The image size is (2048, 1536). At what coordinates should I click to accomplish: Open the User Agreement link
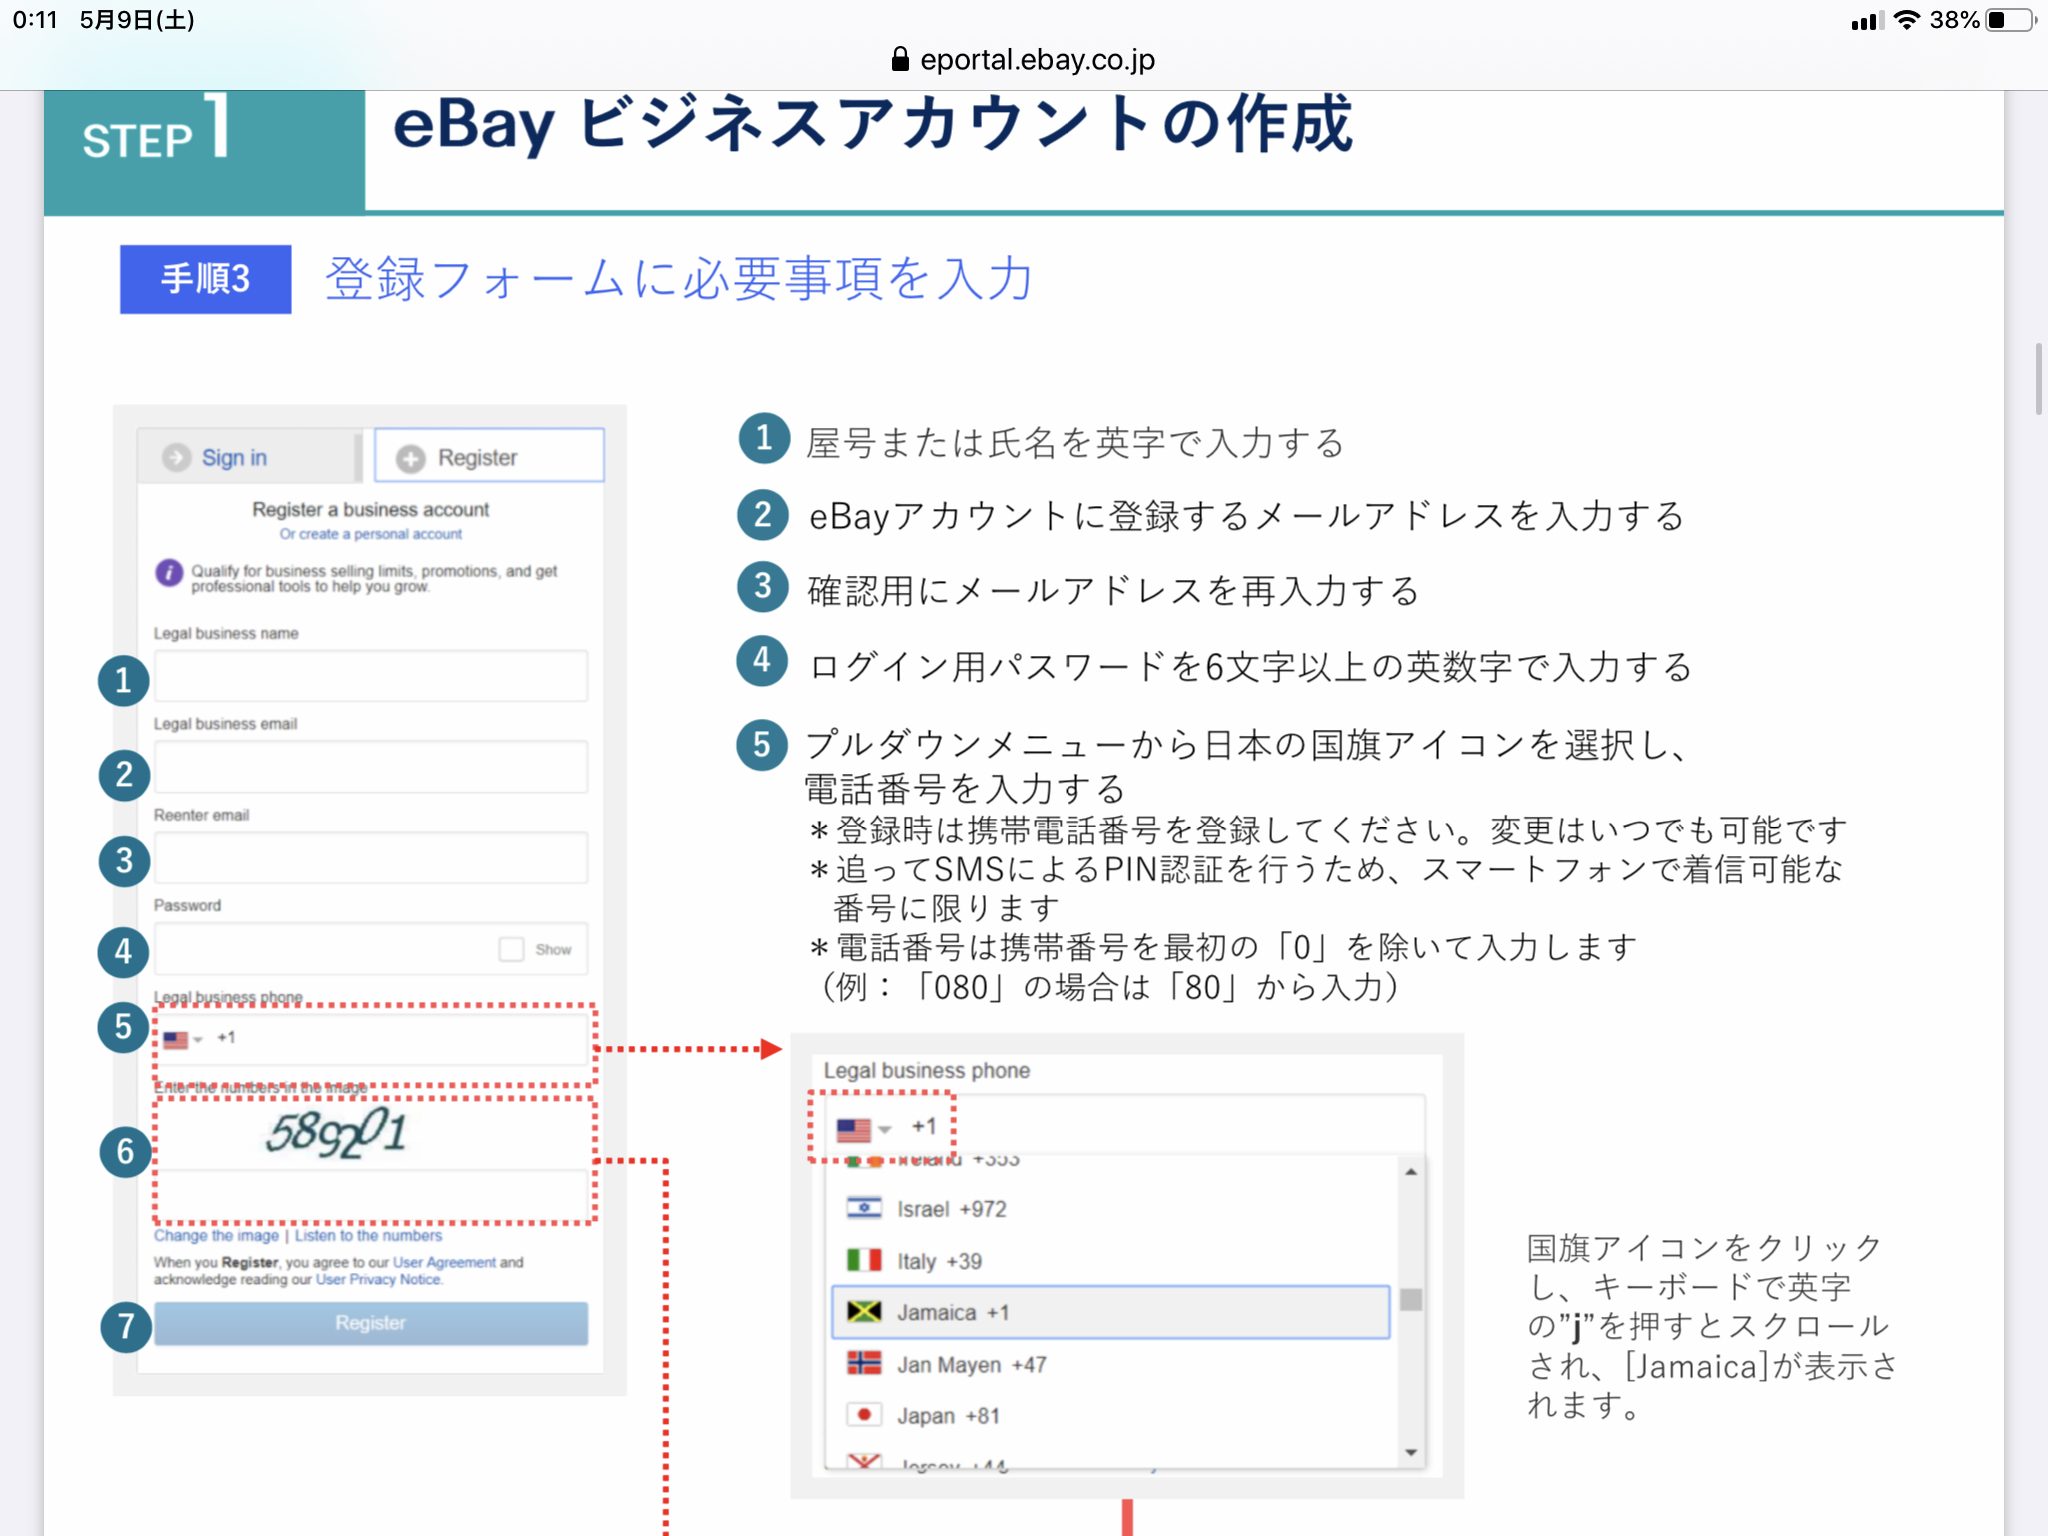[444, 1262]
